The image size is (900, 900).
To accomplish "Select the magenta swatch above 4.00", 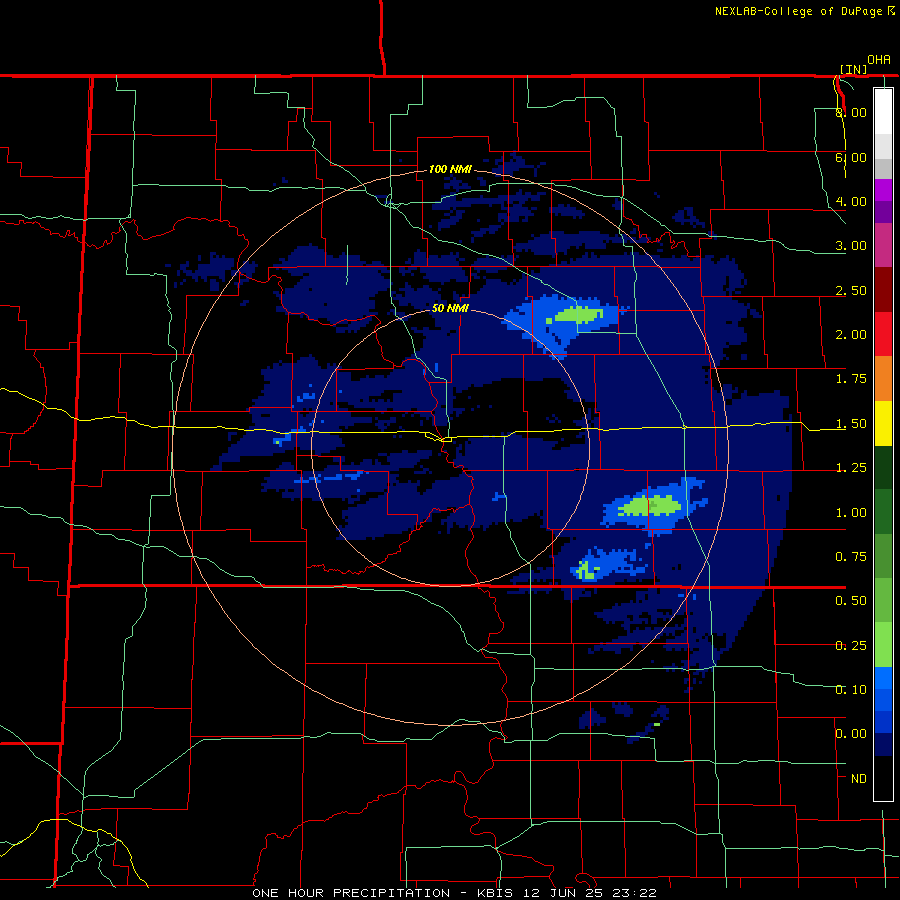I will coord(883,190).
